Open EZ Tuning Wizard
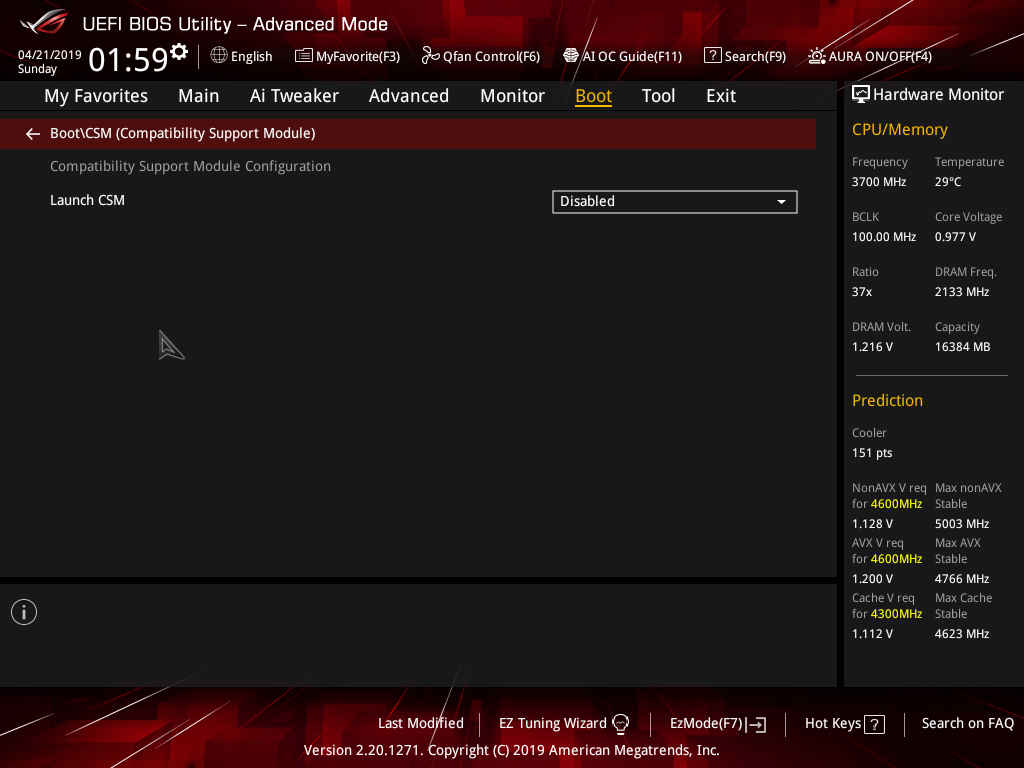 [552, 724]
